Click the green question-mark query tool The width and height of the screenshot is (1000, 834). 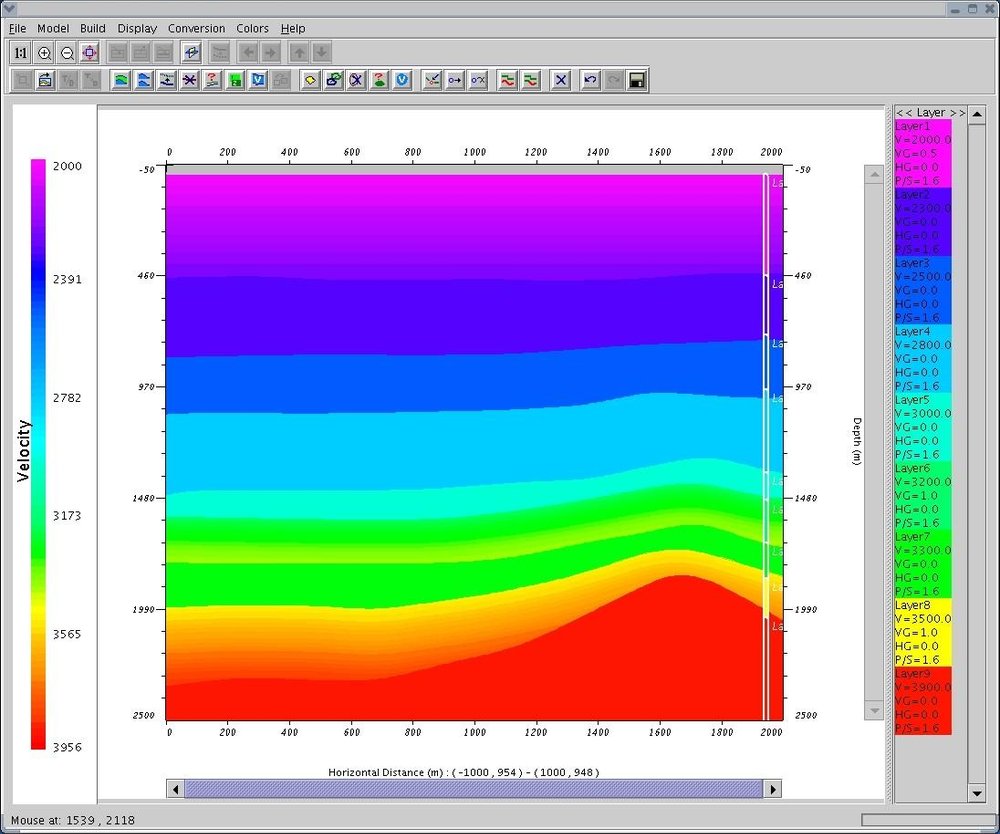pos(380,80)
